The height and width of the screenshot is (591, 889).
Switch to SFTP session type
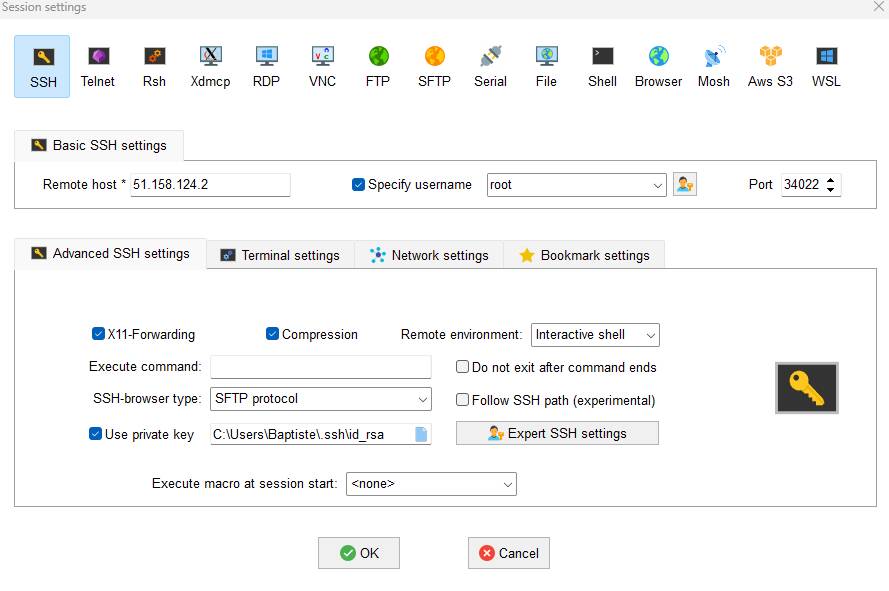click(x=434, y=66)
